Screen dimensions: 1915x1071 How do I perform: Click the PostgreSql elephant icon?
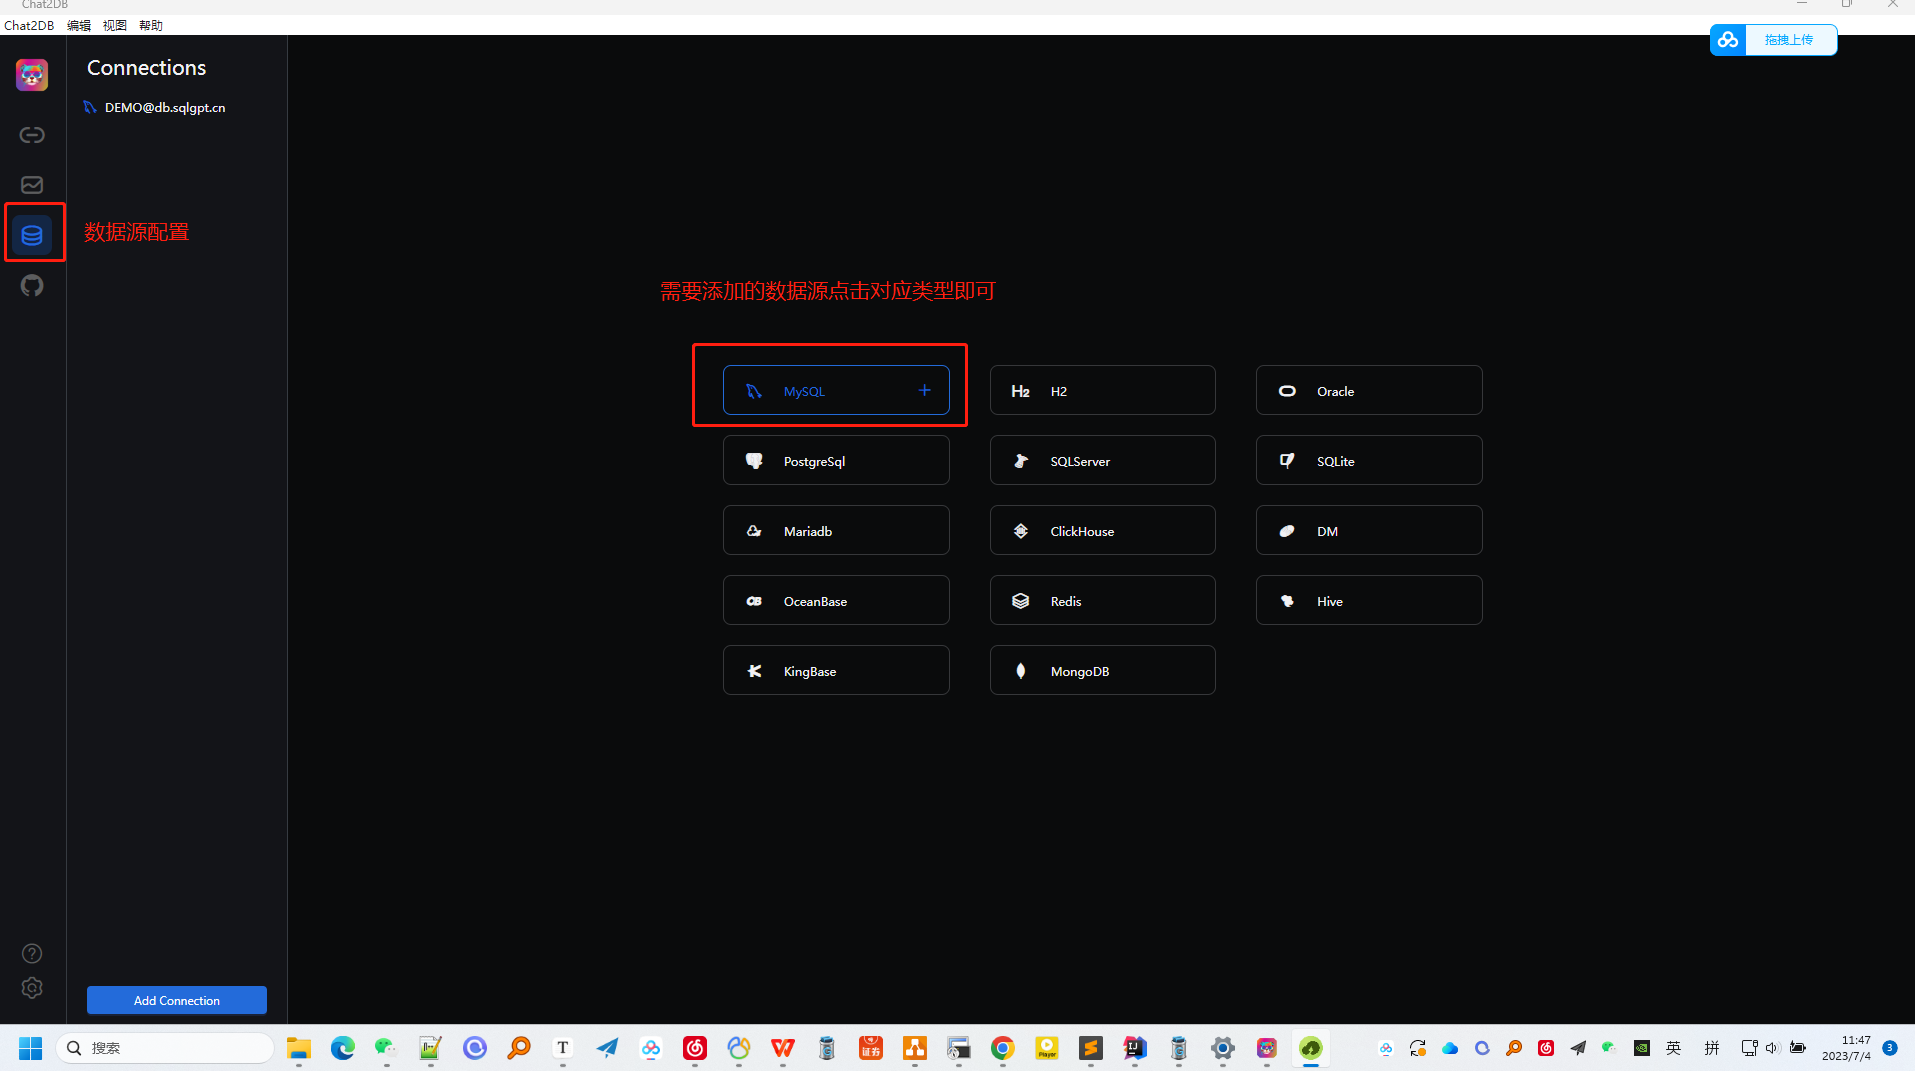(x=754, y=461)
